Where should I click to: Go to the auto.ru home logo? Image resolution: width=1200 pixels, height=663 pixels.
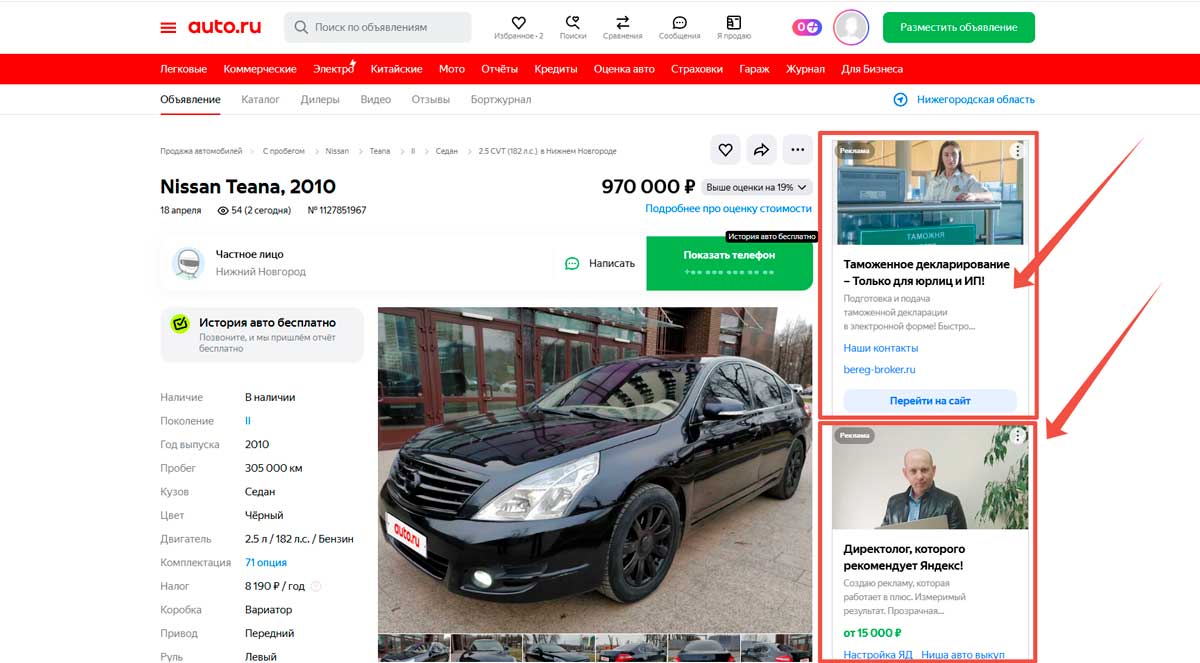[226, 27]
